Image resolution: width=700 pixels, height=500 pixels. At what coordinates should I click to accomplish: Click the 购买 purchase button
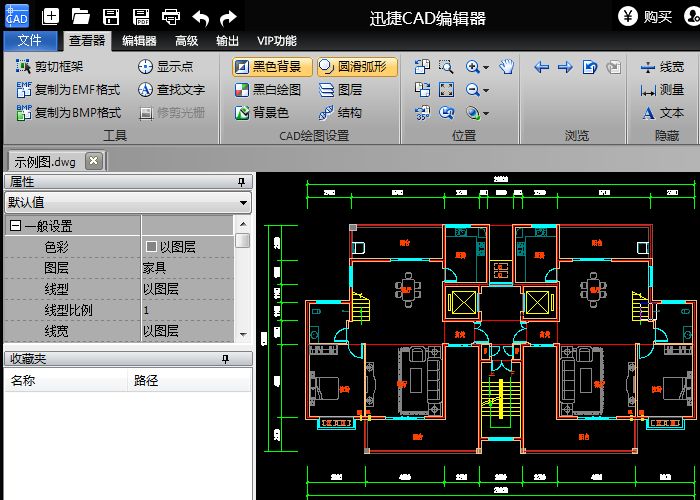click(645, 16)
